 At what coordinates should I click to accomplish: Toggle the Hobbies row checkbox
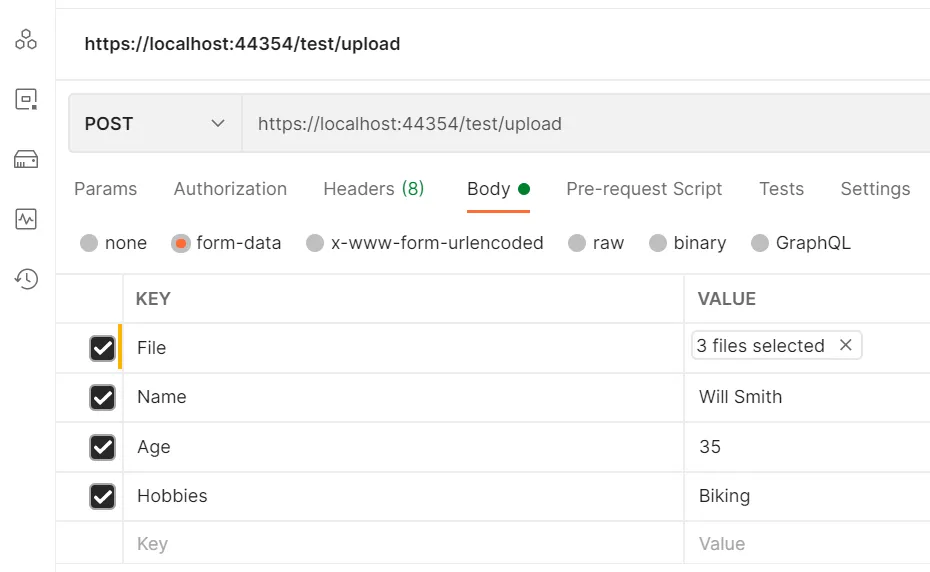tap(102, 496)
